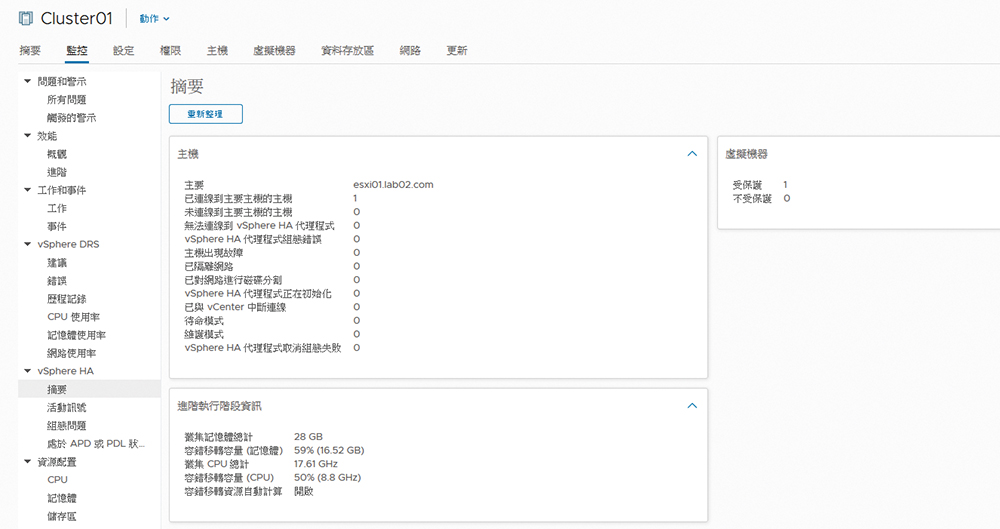Open 事件 under 工作和事件
1000x529 pixels.
pos(57,227)
